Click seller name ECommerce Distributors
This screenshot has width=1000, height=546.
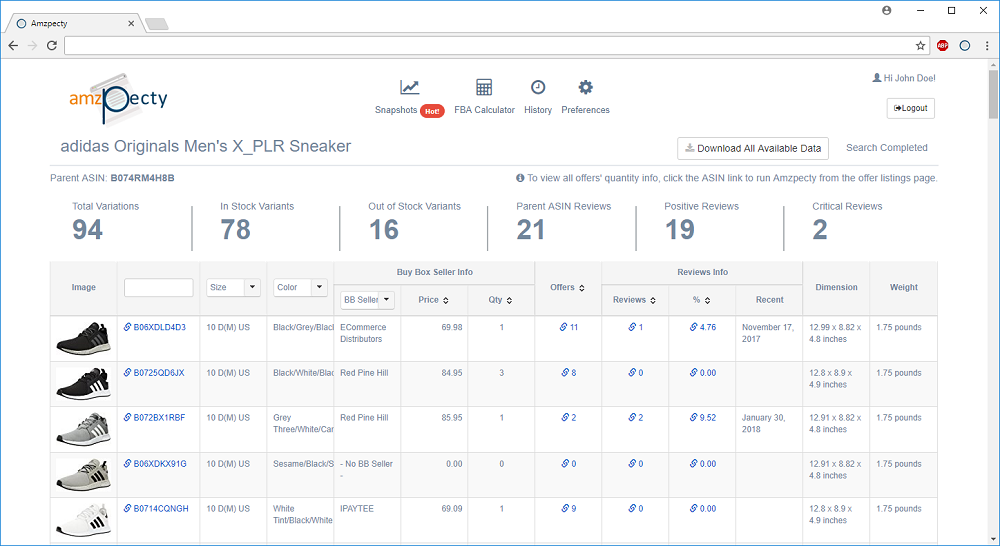(x=364, y=333)
